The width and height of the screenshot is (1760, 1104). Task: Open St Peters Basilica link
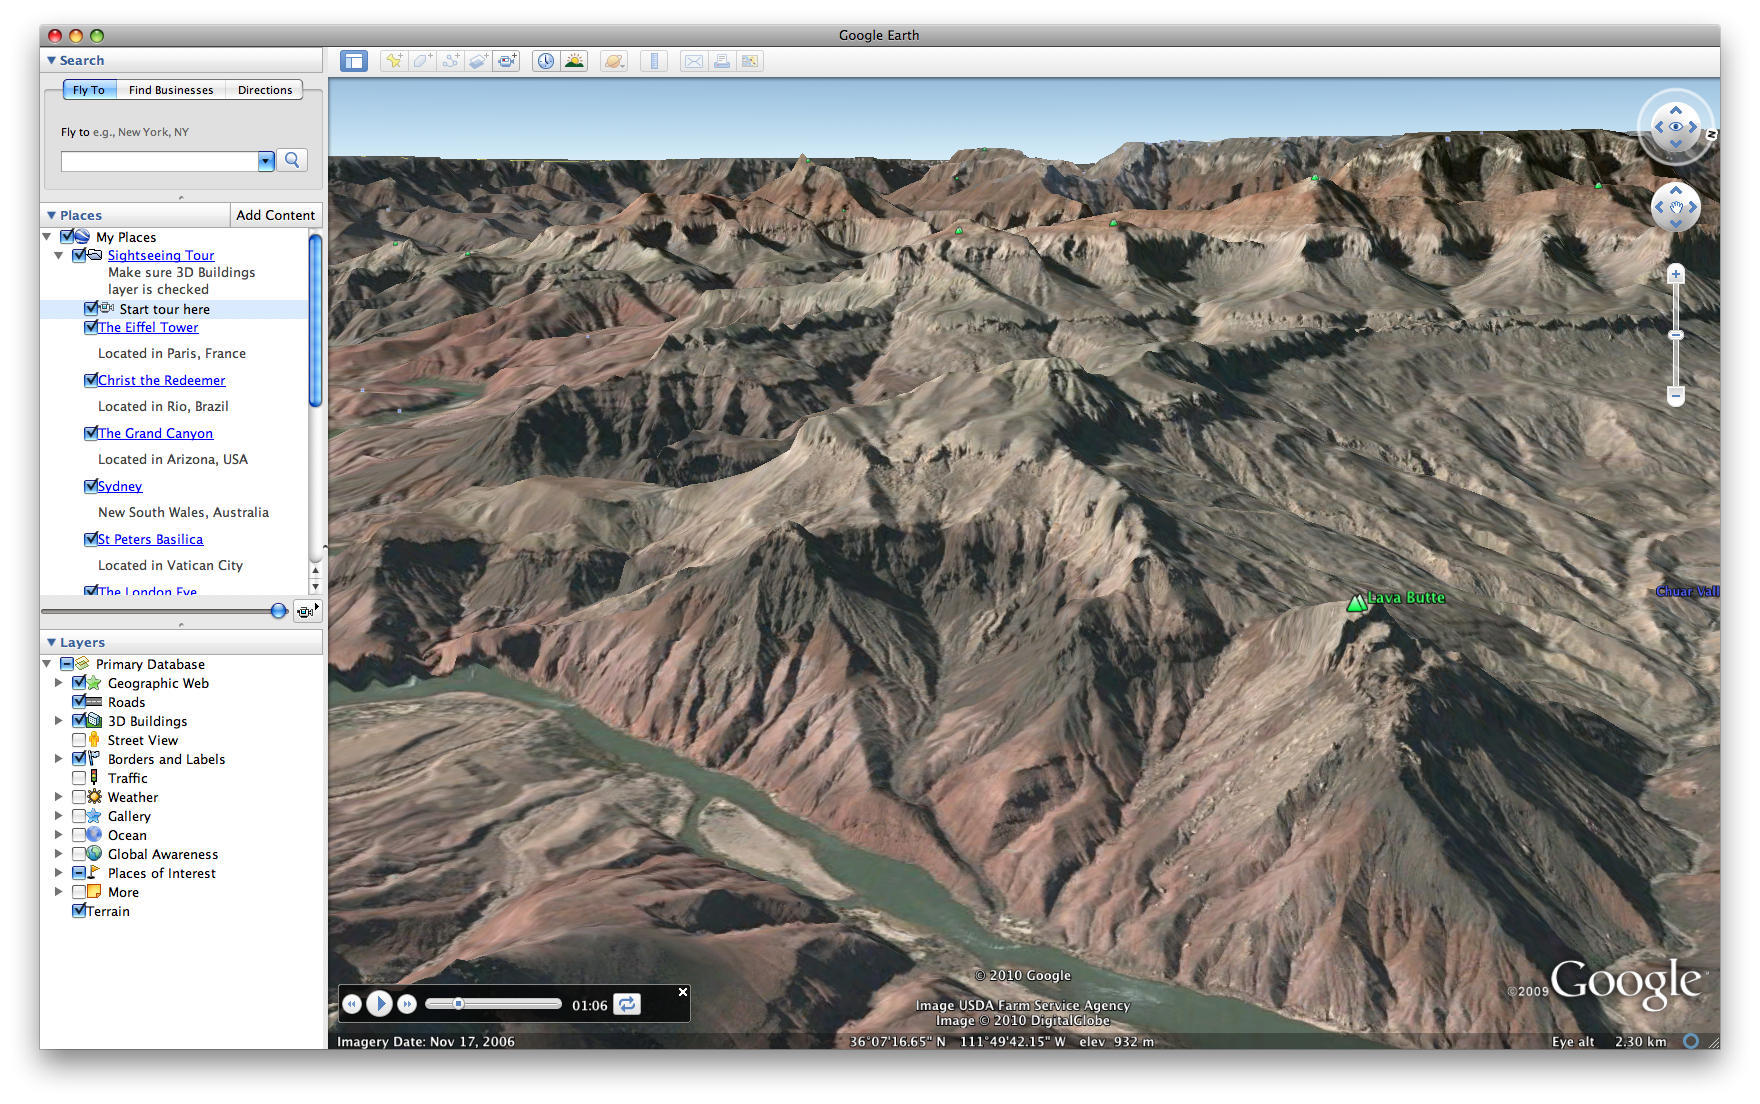[151, 539]
